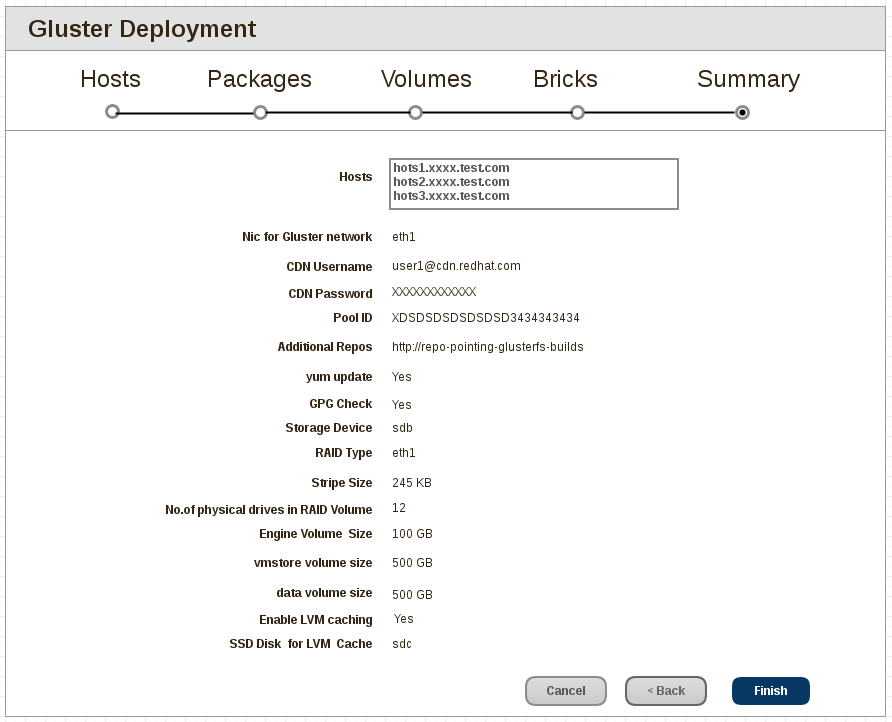Click the Hosts wizard step label

pos(110,79)
